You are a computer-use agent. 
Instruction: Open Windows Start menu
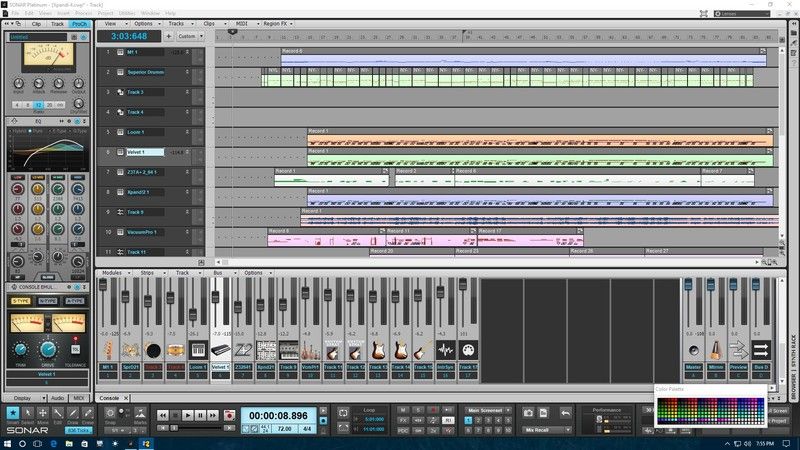coord(7,444)
